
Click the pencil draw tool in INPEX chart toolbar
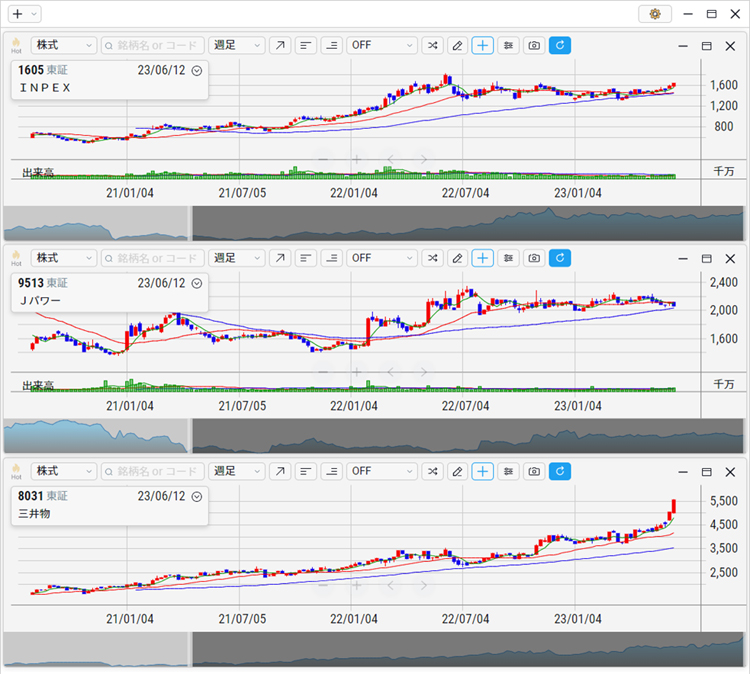[x=457, y=46]
